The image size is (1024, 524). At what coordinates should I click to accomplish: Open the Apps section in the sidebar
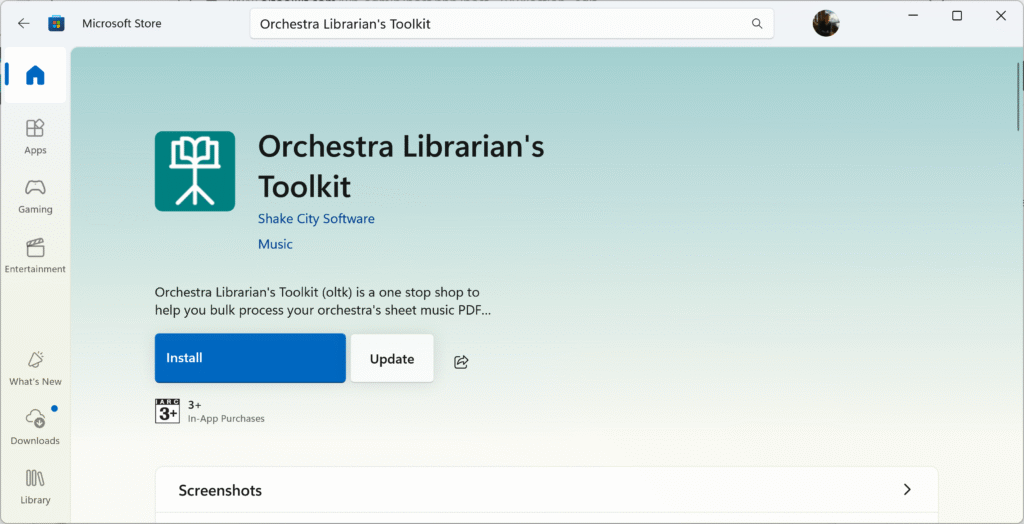(x=35, y=137)
